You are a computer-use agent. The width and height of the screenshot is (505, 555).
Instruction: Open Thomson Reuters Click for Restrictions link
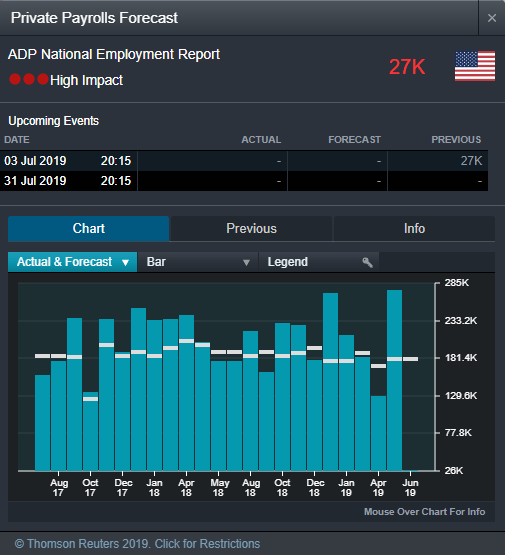[x=137, y=544]
